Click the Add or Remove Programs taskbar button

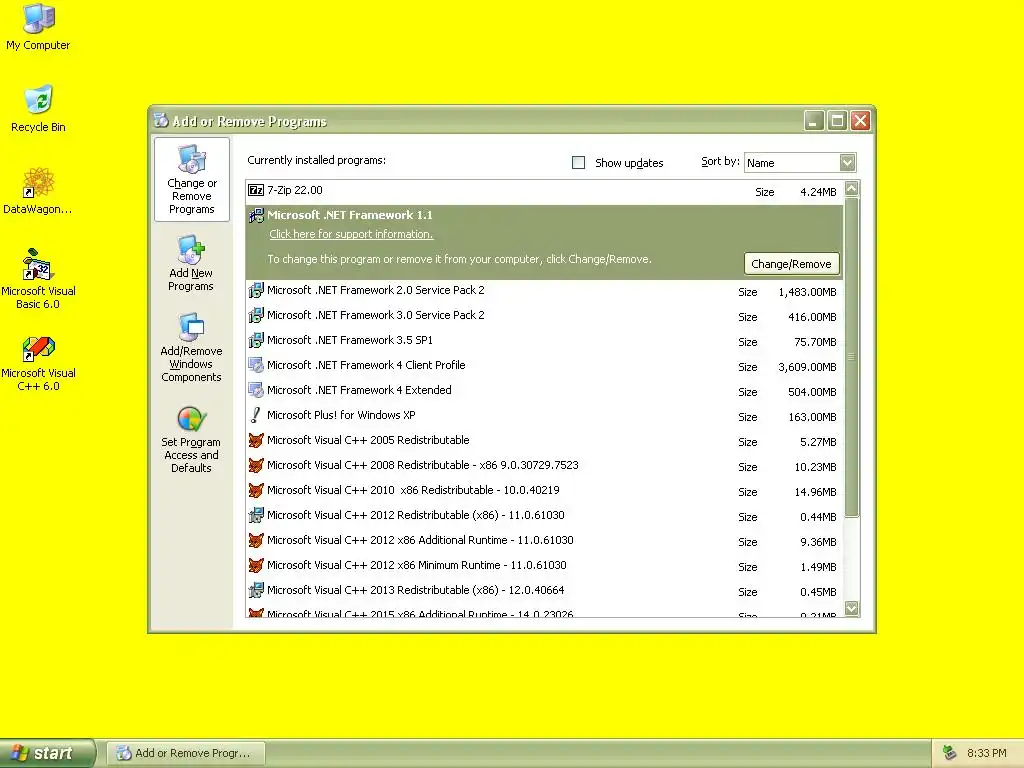coord(186,753)
